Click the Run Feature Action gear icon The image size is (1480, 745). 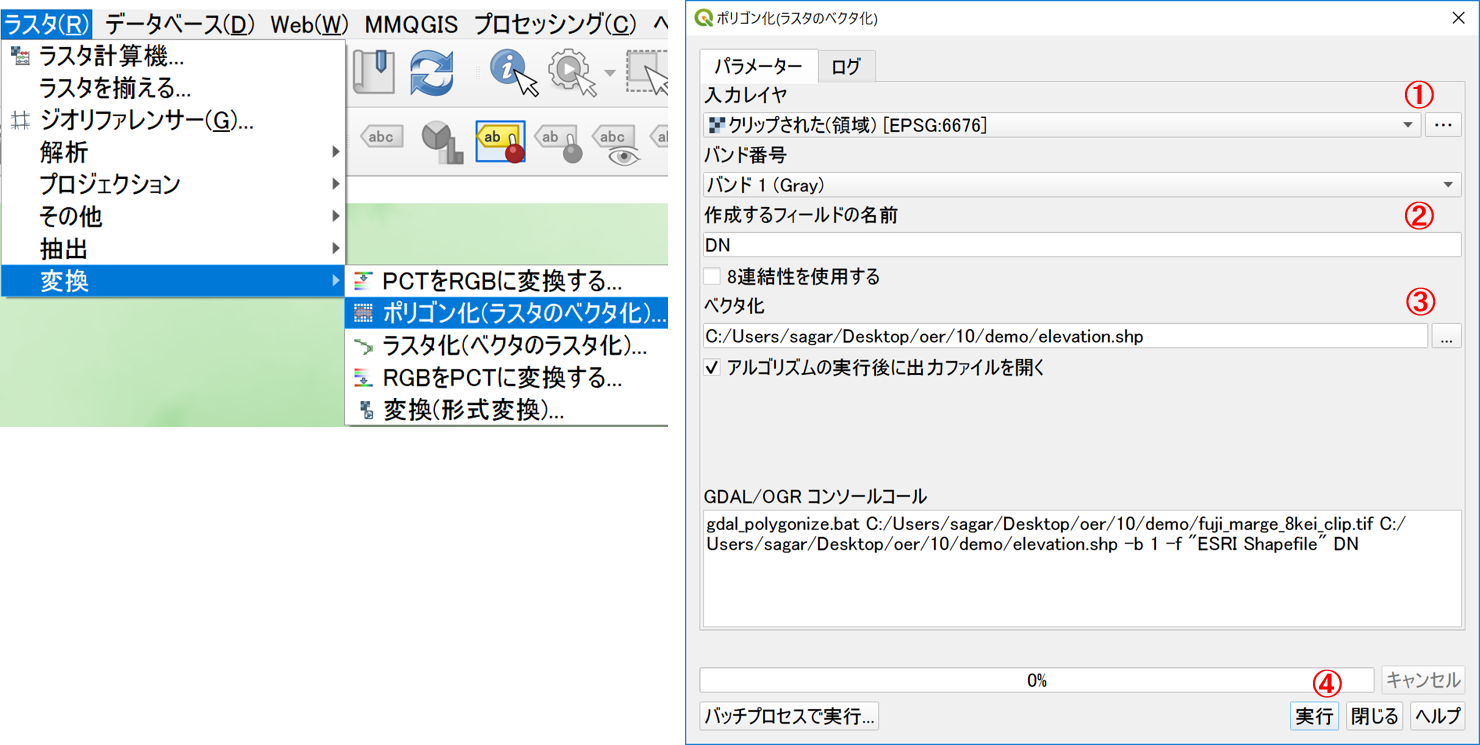tap(571, 72)
